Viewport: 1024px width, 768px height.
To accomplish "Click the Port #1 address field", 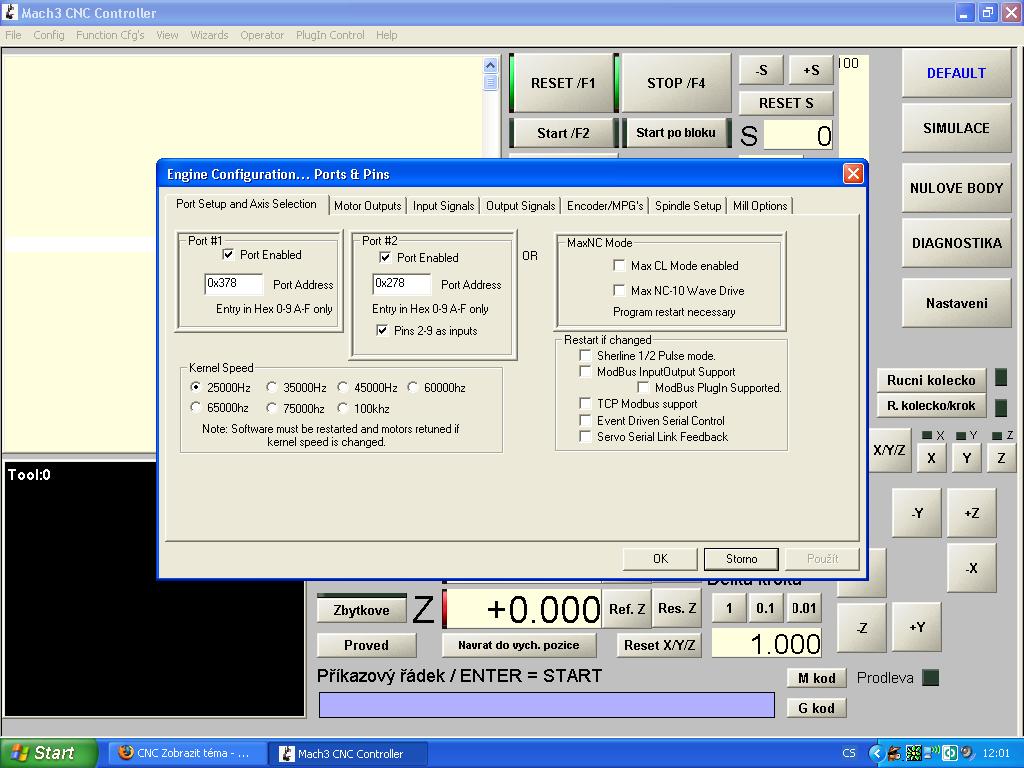I will [x=233, y=285].
